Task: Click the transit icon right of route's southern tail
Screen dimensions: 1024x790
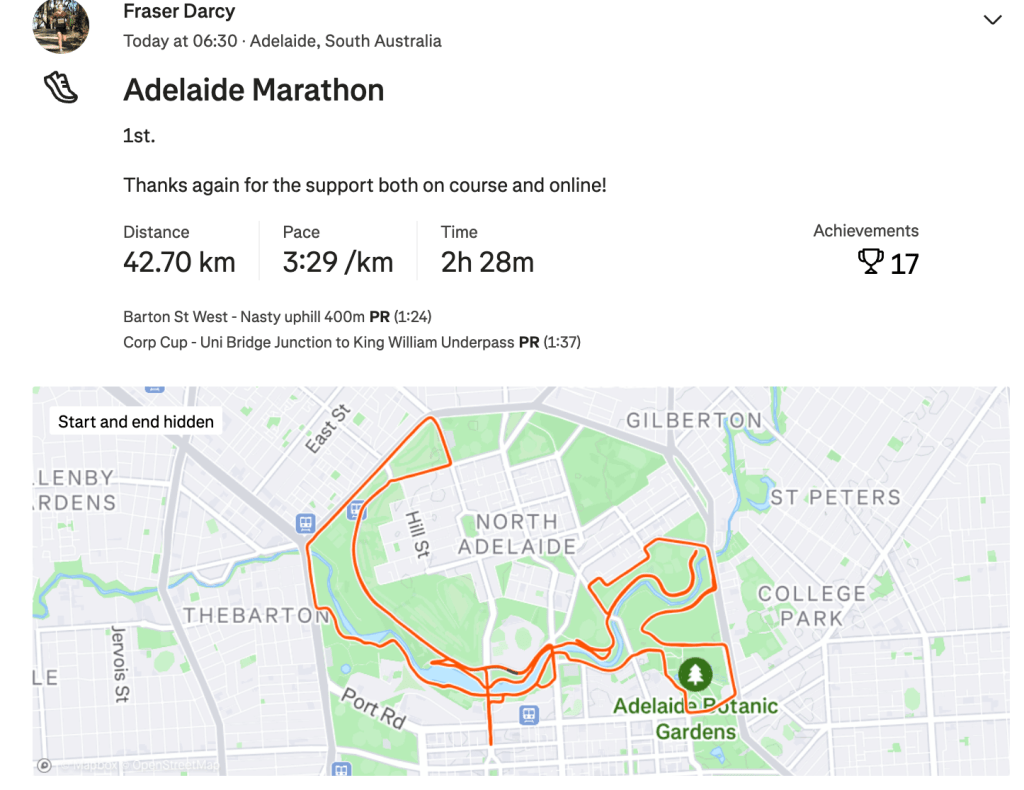Action: [529, 715]
